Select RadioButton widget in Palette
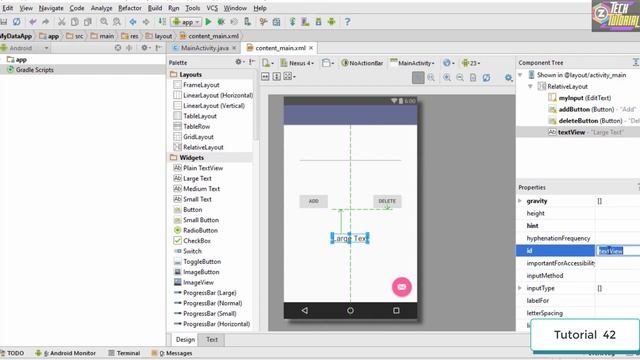The width and height of the screenshot is (640, 360). pyautogui.click(x=196, y=230)
